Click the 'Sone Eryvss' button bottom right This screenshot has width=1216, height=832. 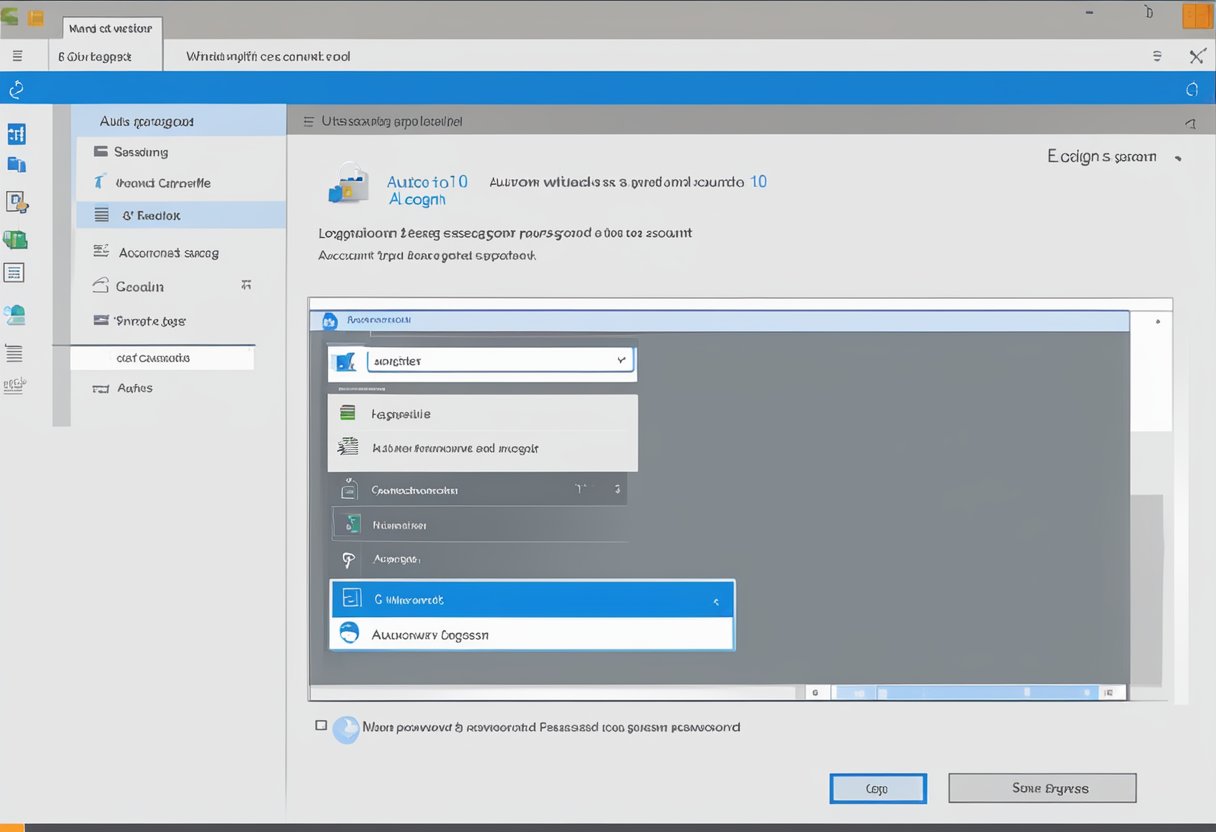(x=1042, y=788)
